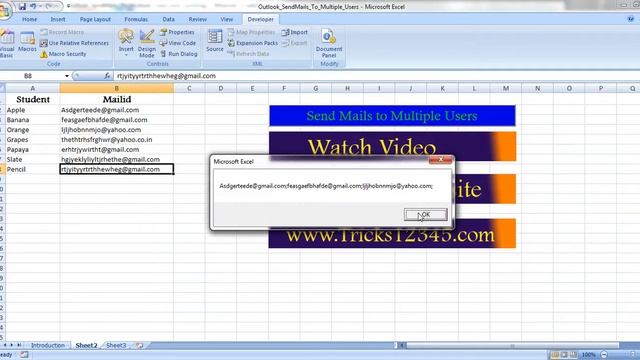640x360 pixels.
Task: Open the Insert controls dropdown
Action: 126,42
